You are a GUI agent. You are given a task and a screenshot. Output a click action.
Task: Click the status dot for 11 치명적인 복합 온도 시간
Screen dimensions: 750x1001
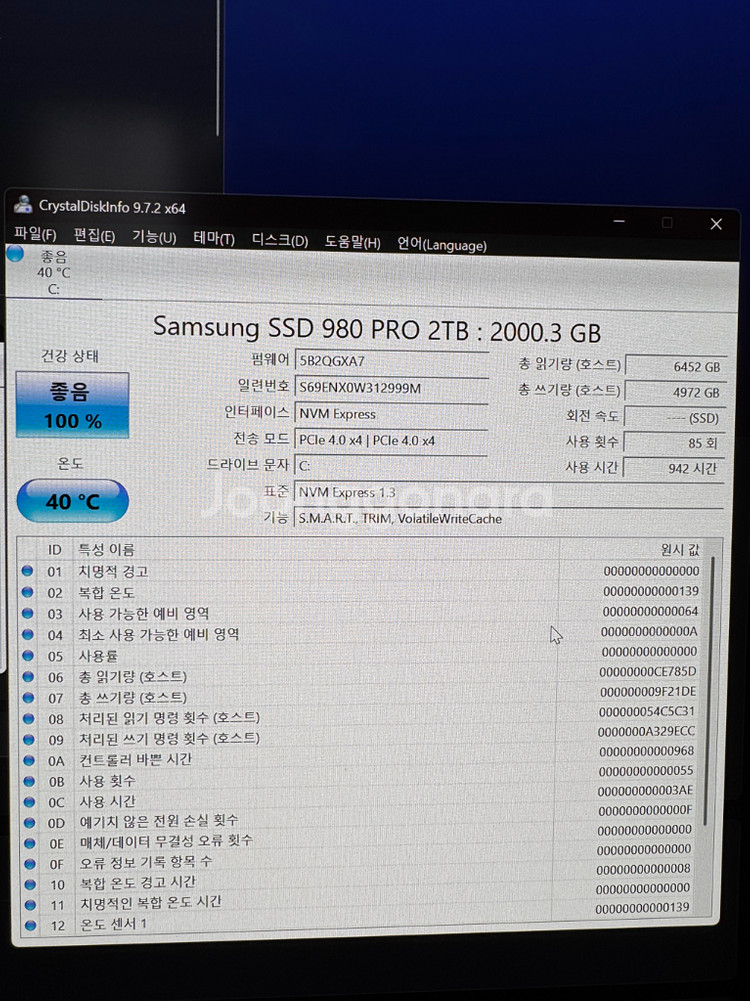click(x=30, y=905)
